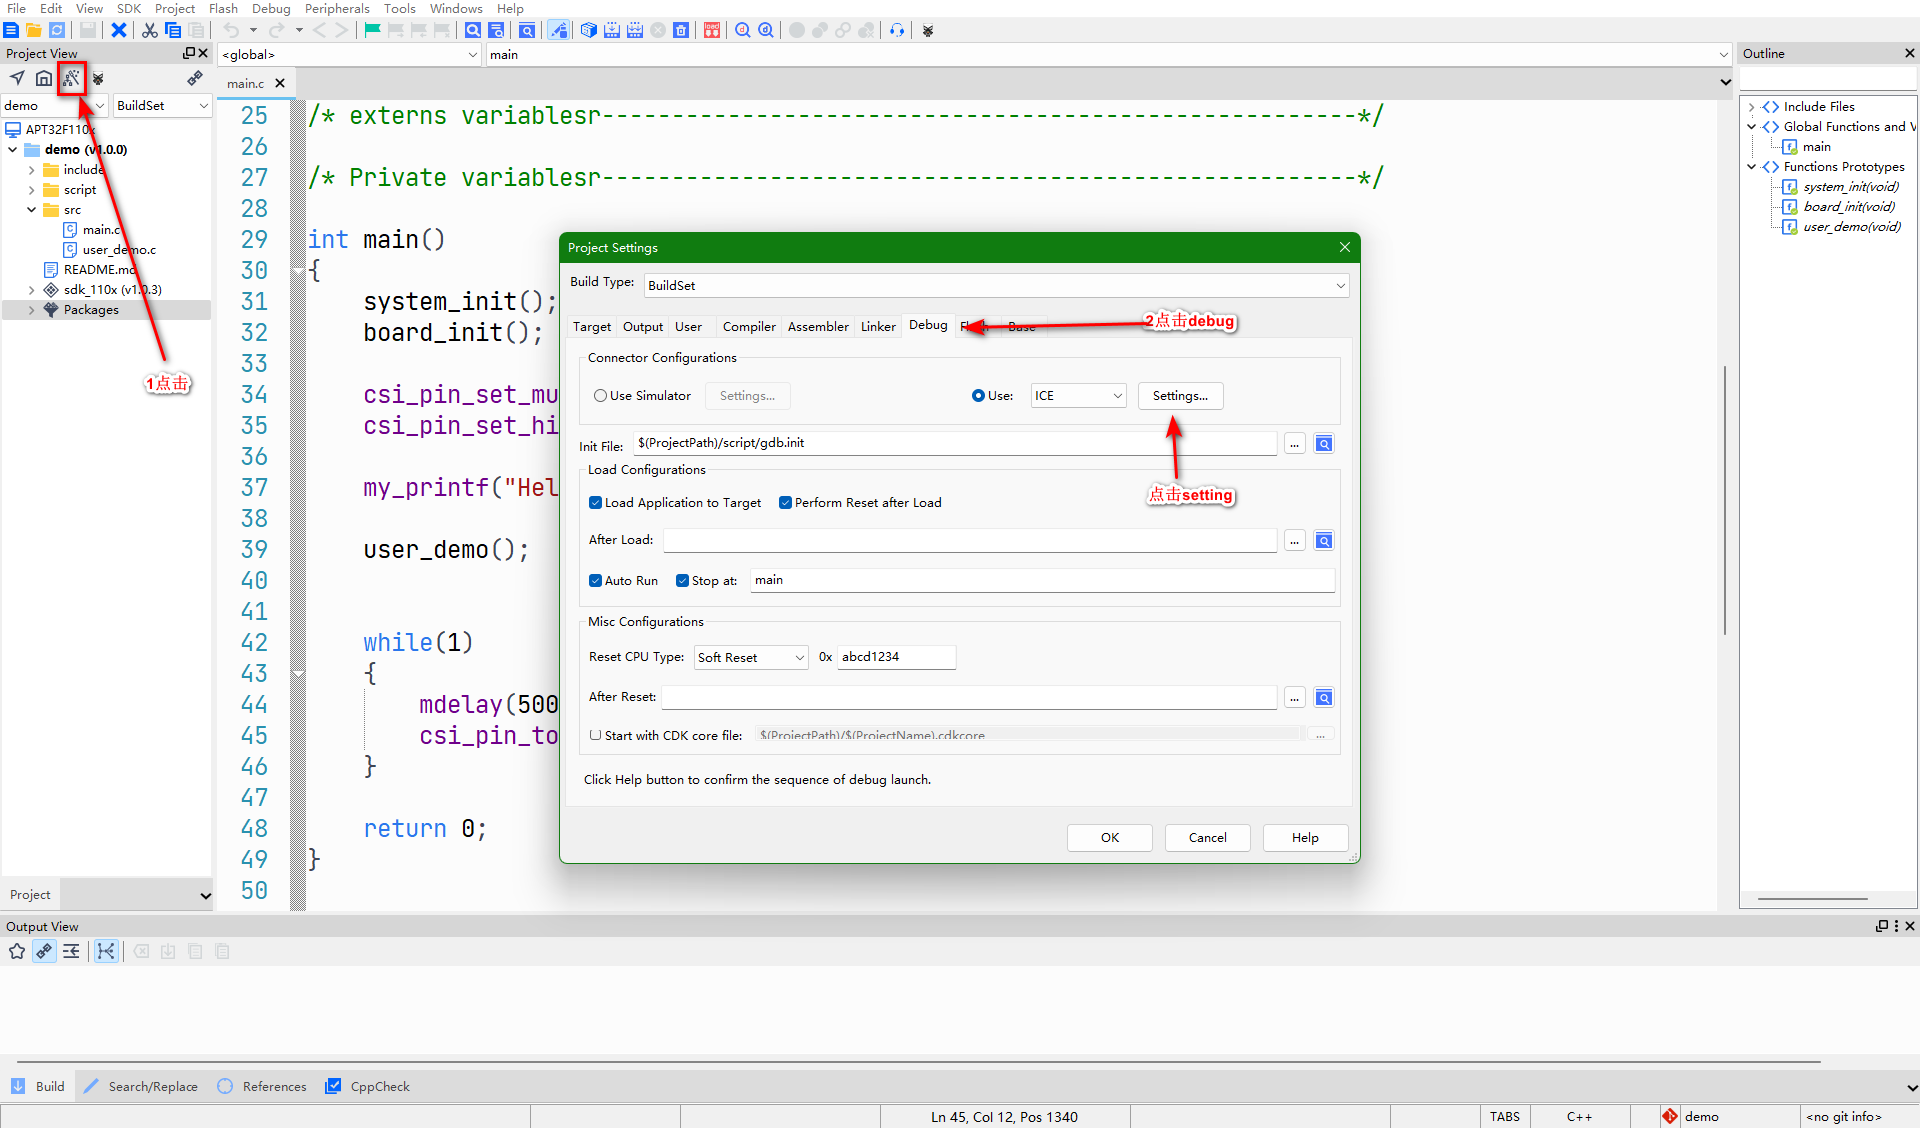Expand the include folder

31,170
